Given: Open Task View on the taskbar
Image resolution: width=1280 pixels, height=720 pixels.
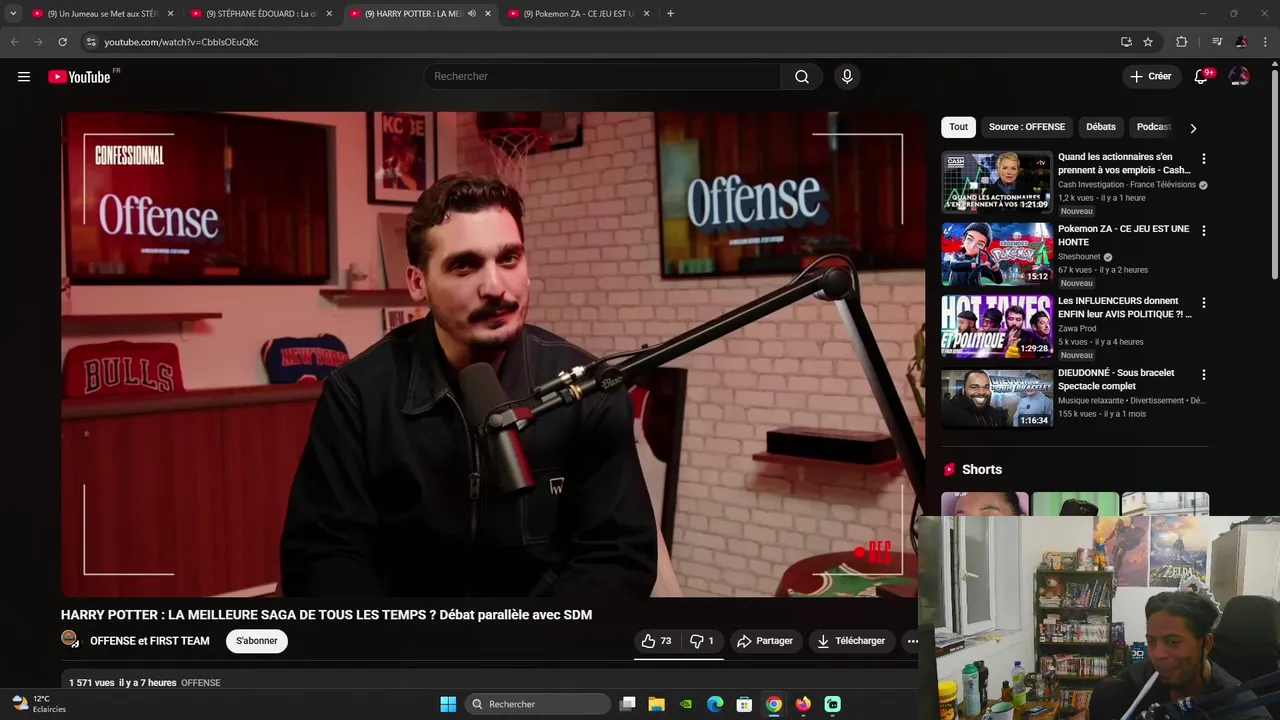Looking at the screenshot, I should (x=627, y=704).
